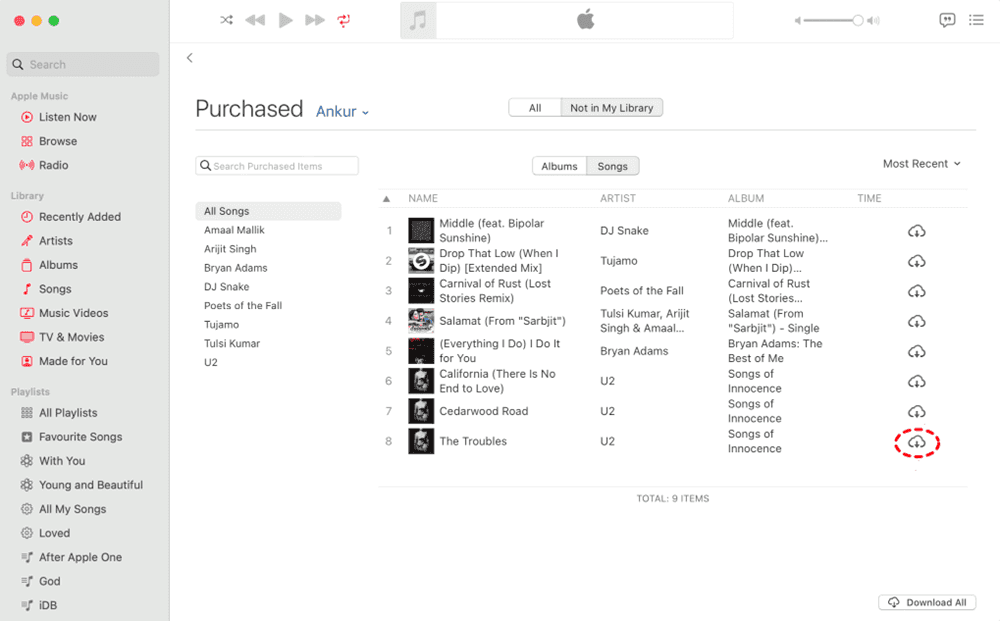Skip to the next track
1000x621 pixels.
pos(315,20)
